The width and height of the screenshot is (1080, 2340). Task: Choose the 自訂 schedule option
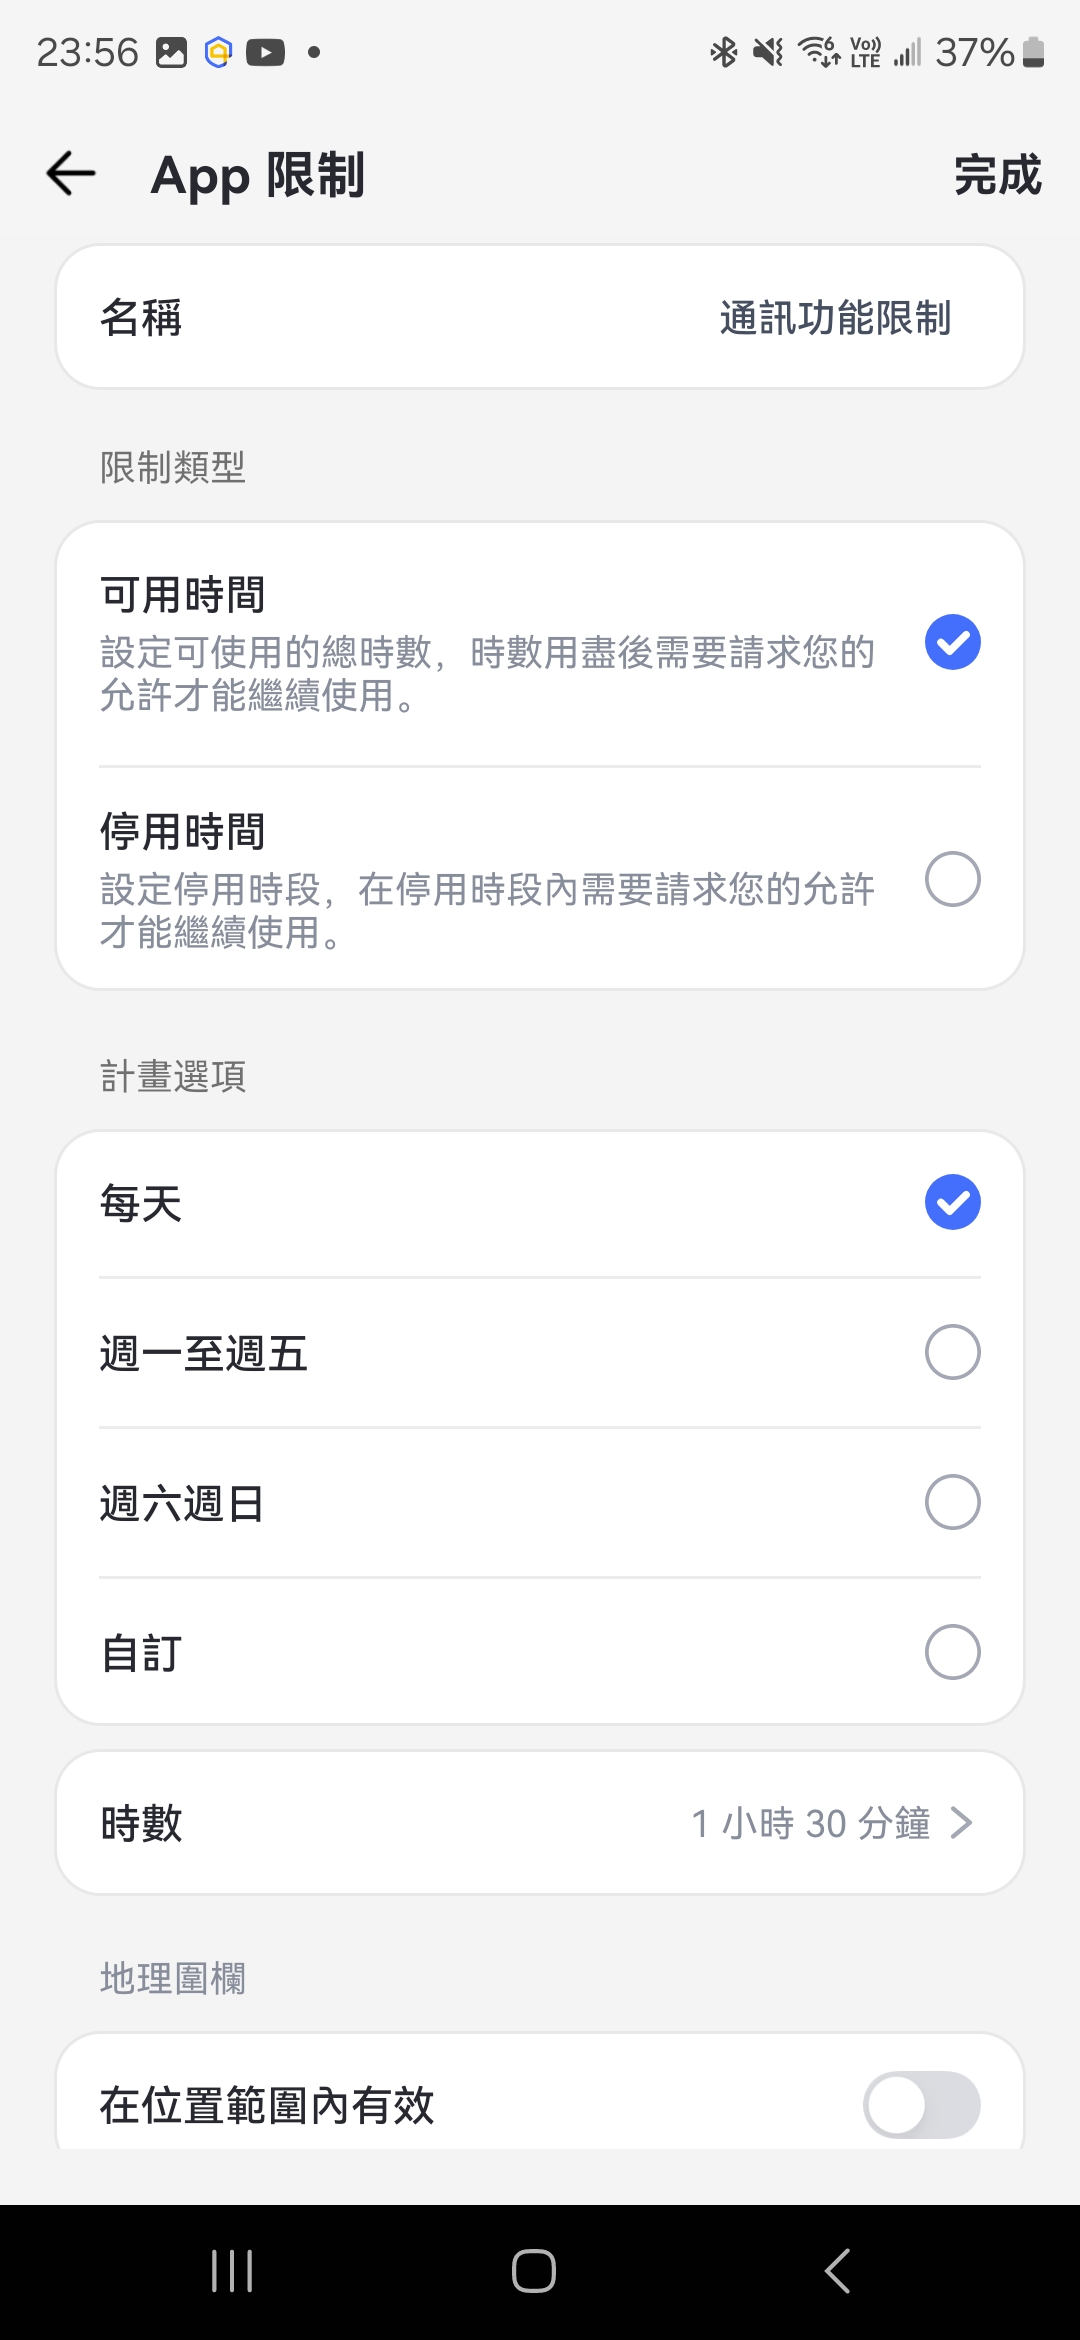[x=952, y=1652]
